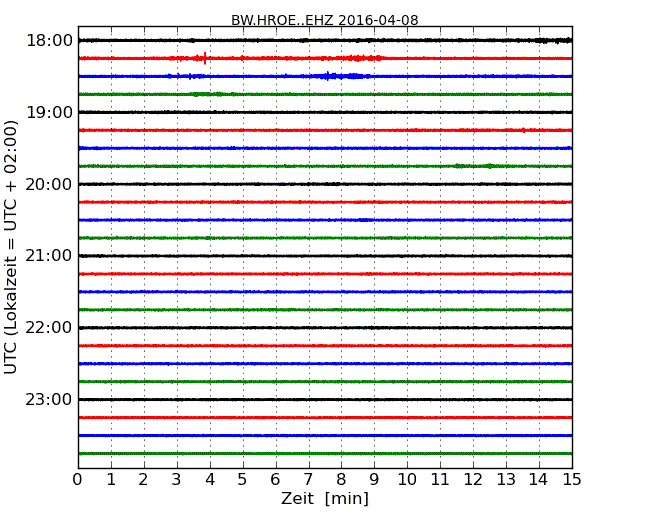Screen dimensions: 650x520
Task: Click the x-axis tick label "6"
Action: click(275, 480)
